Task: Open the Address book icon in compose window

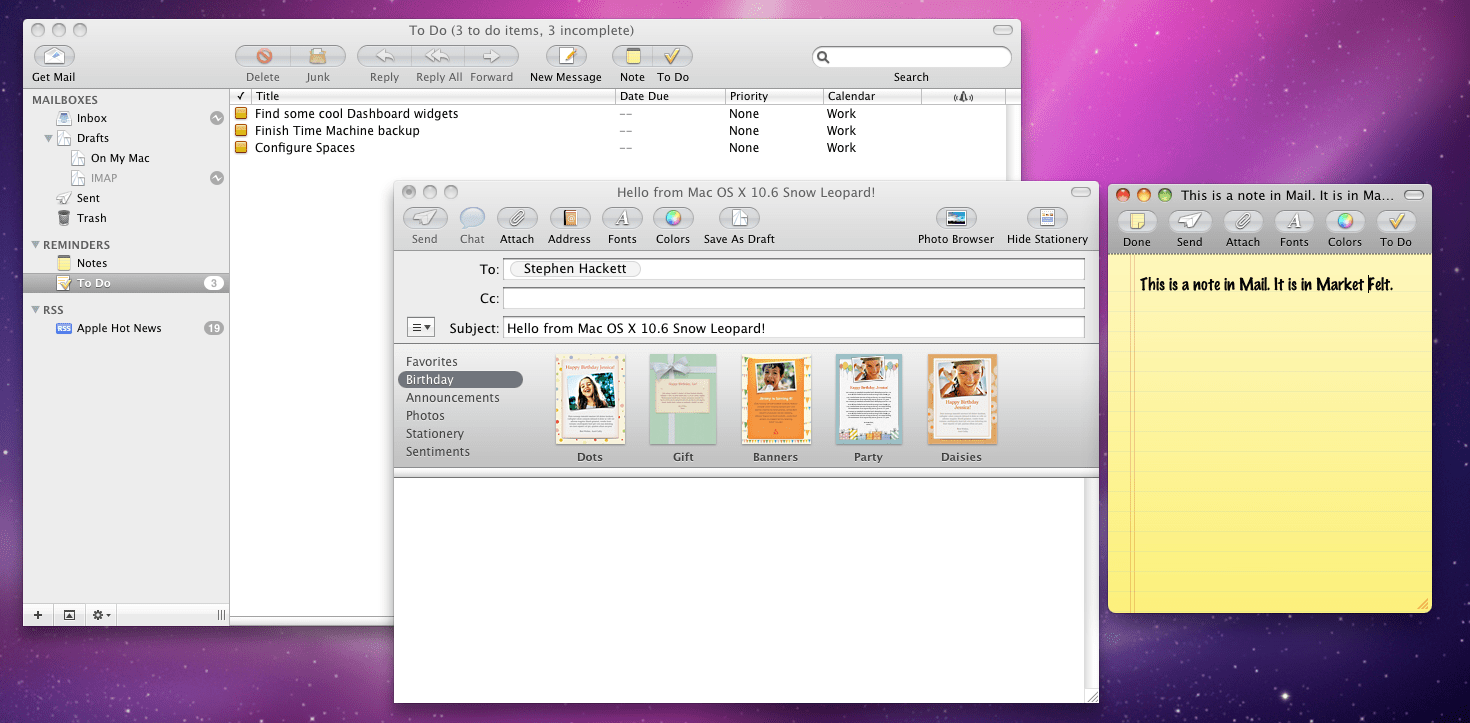Action: 569,219
